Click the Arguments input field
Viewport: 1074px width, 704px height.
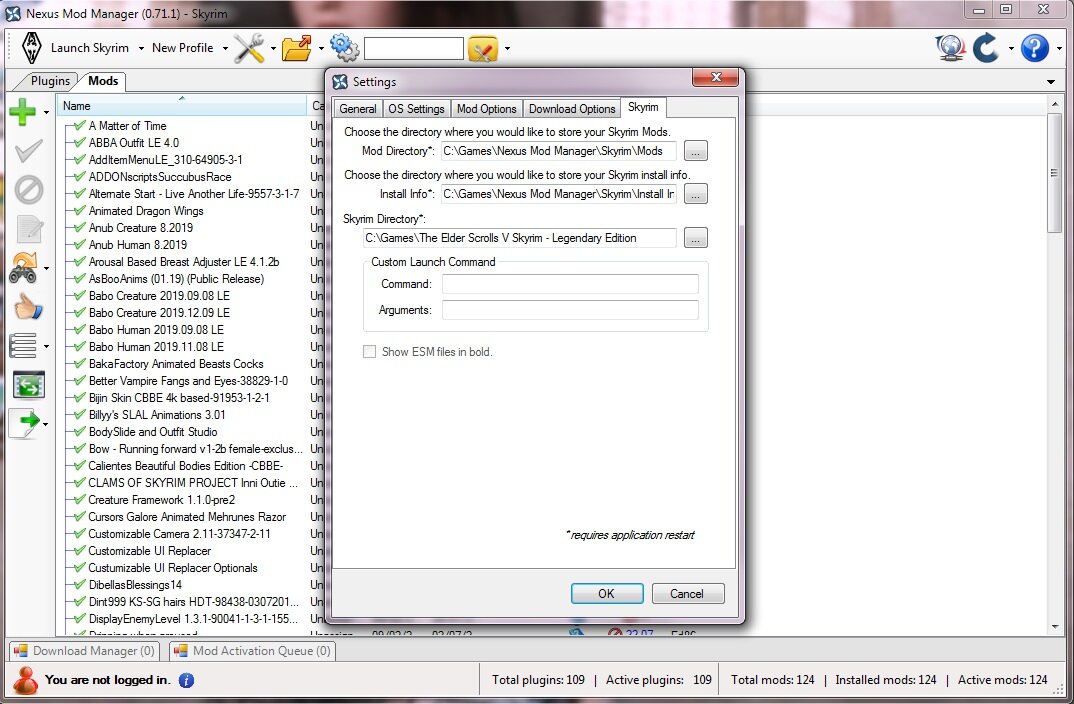570,310
